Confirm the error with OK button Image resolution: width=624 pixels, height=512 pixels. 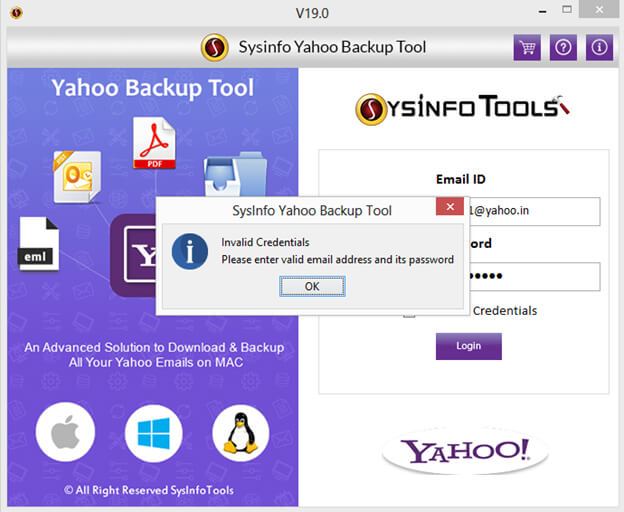pyautogui.click(x=312, y=286)
